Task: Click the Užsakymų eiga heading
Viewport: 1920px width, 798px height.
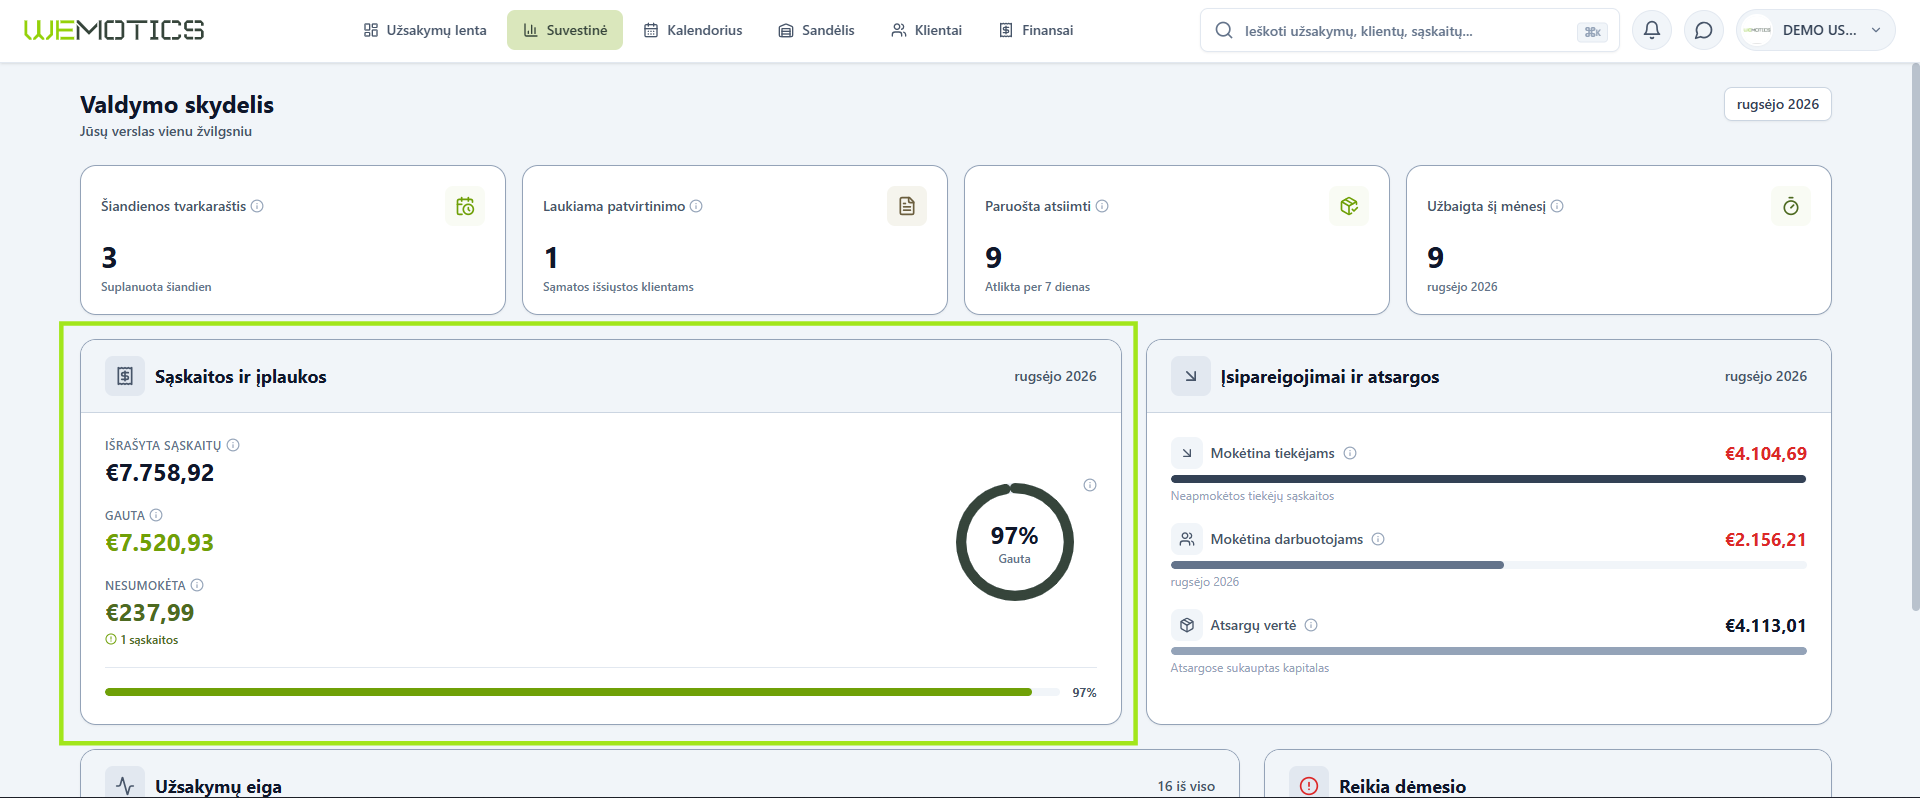Action: 218,787
